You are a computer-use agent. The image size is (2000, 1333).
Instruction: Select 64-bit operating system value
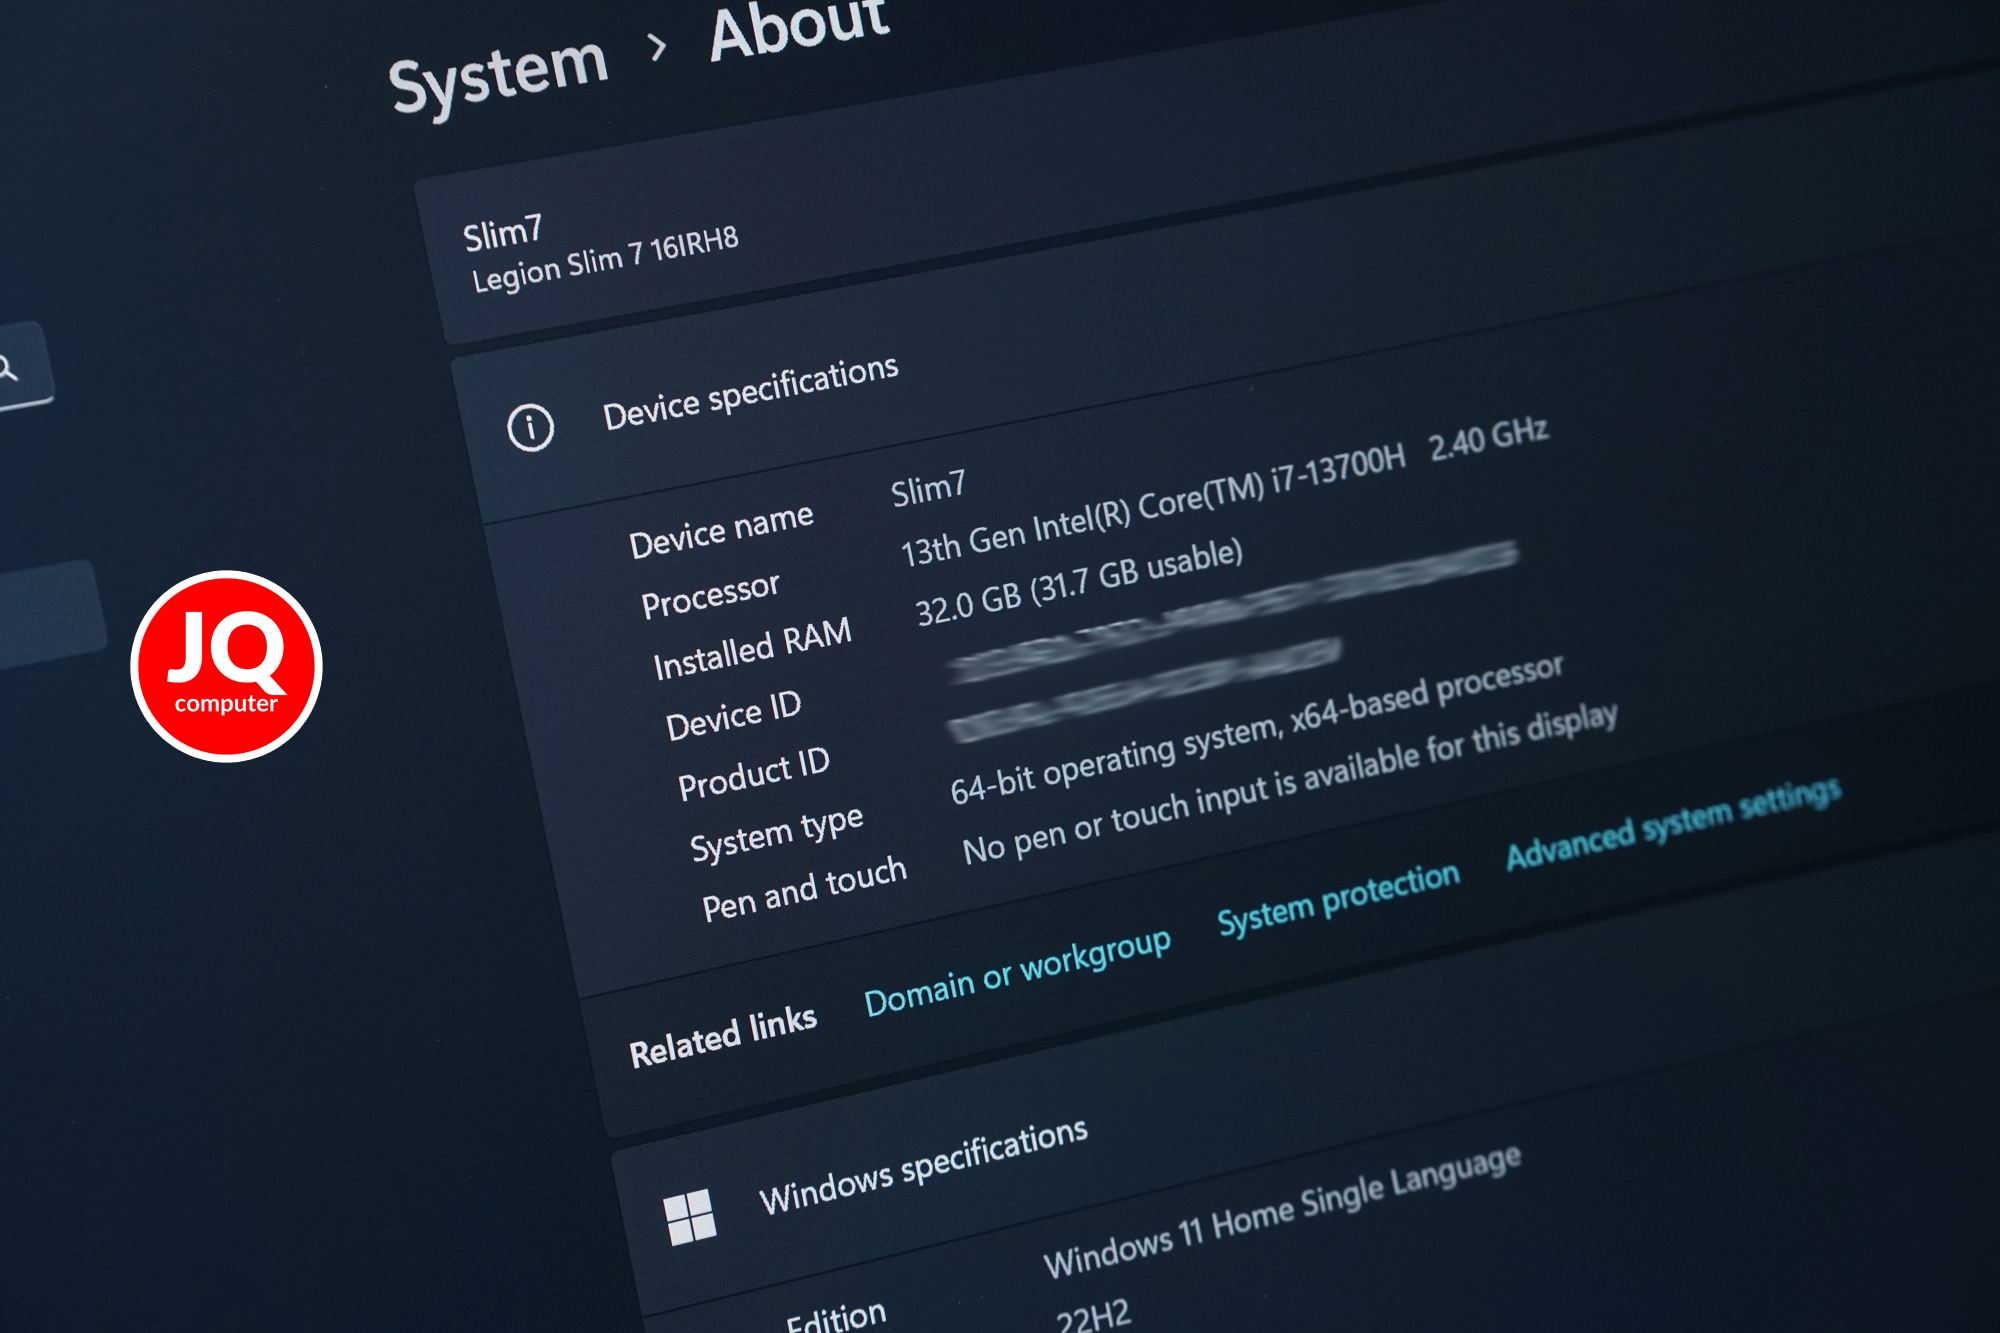tap(1256, 729)
